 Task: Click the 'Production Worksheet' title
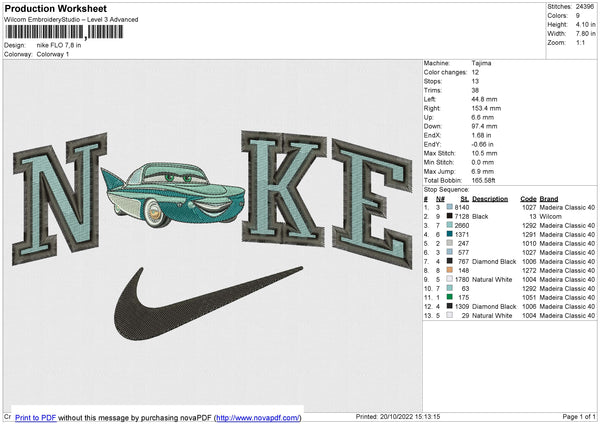(x=55, y=8)
